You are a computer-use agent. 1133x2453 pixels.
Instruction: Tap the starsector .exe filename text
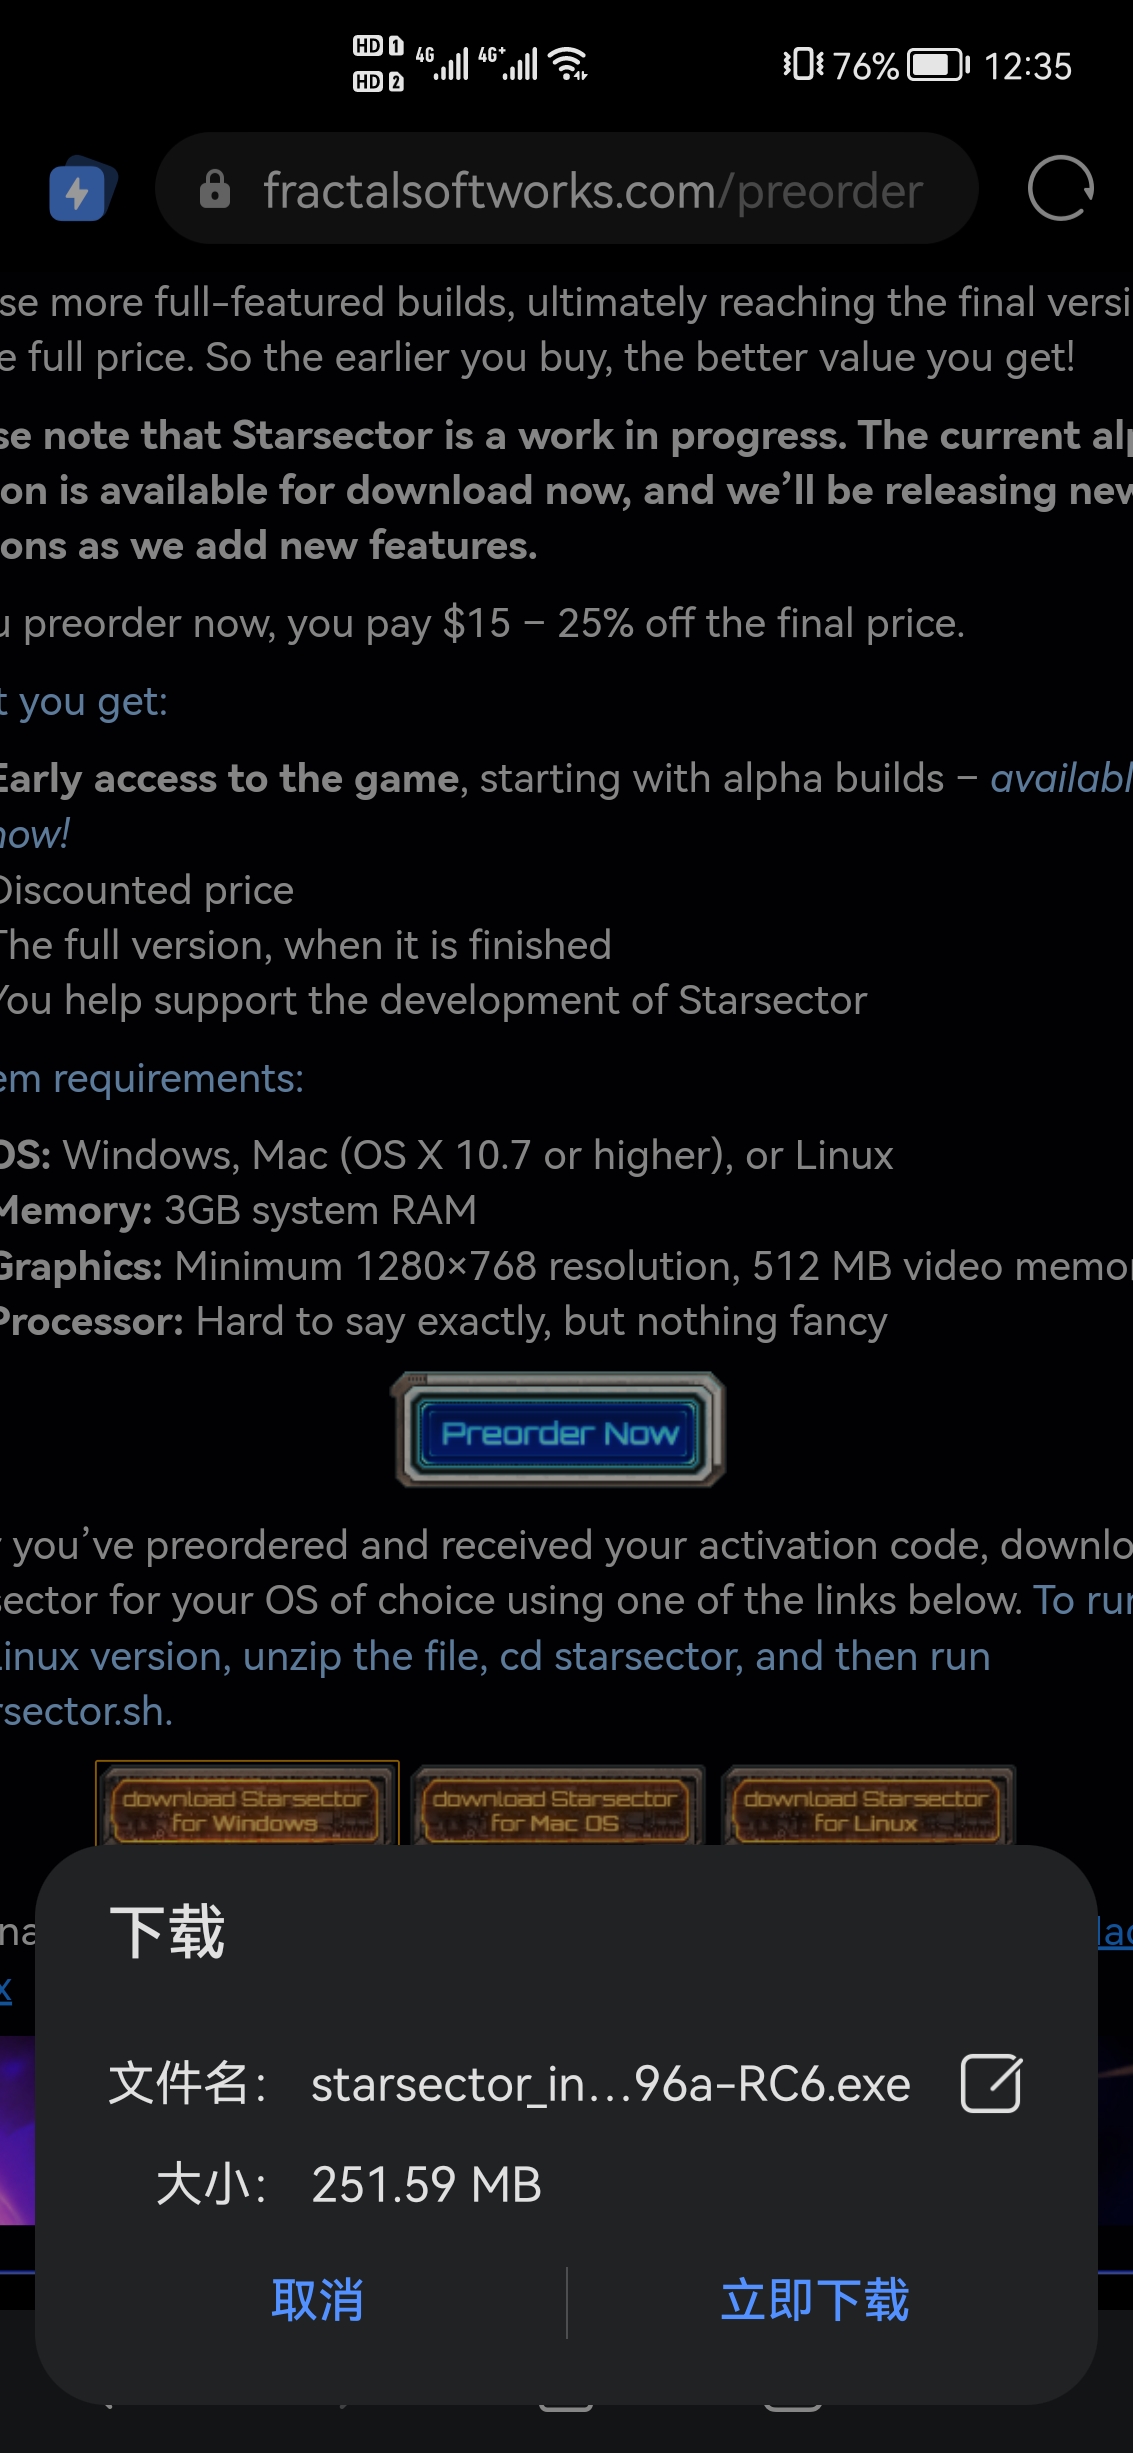tap(610, 2085)
